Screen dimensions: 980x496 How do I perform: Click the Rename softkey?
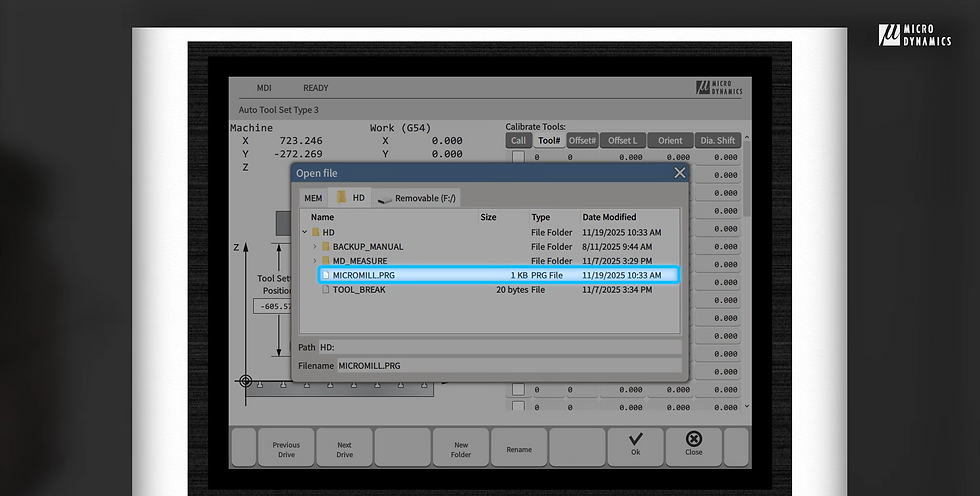click(519, 448)
